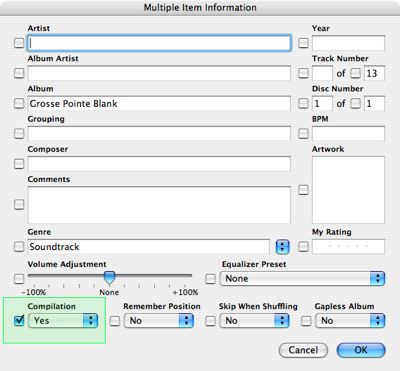400x371 pixels.
Task: Click the first Track Number field
Action: point(322,73)
